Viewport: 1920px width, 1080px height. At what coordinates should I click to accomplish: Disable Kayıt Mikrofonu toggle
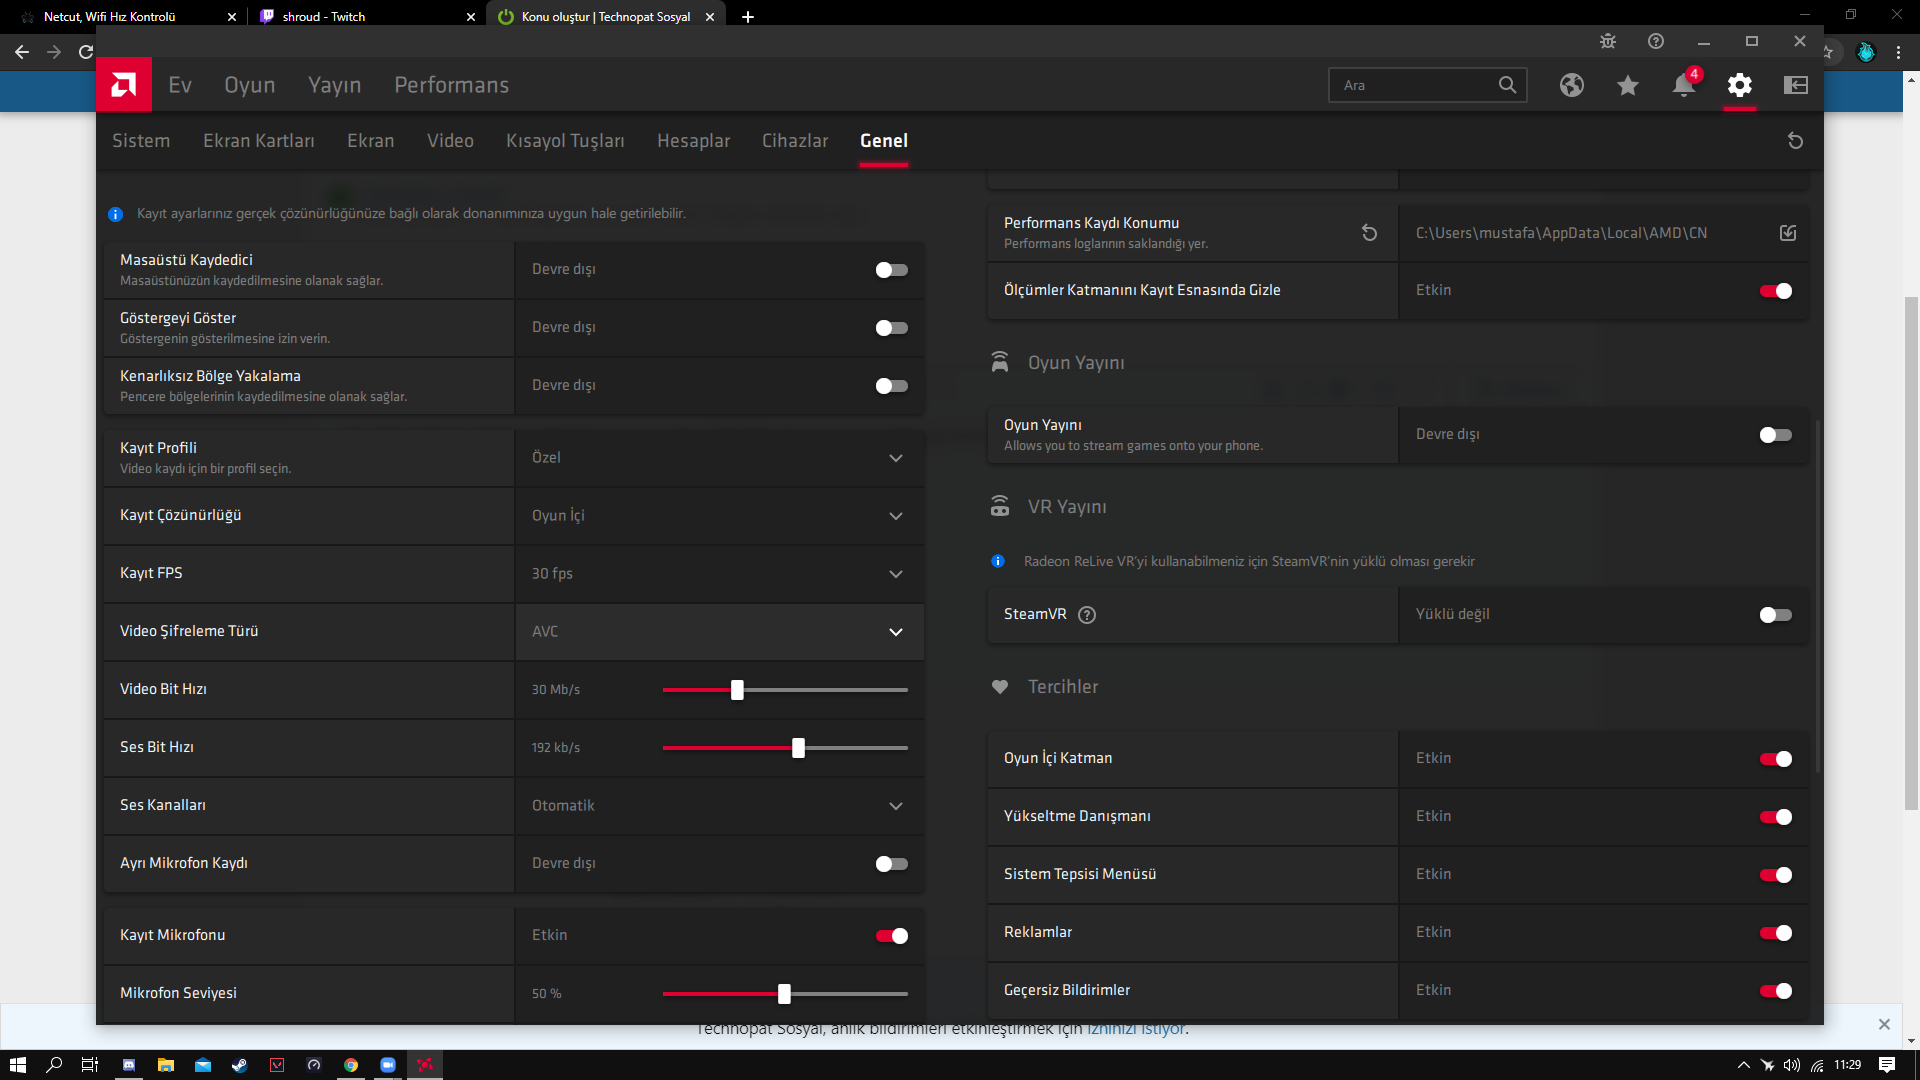coord(891,936)
